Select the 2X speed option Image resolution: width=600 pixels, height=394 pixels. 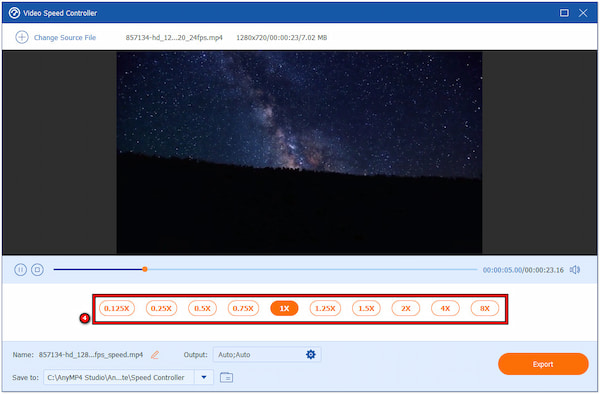[x=406, y=308]
